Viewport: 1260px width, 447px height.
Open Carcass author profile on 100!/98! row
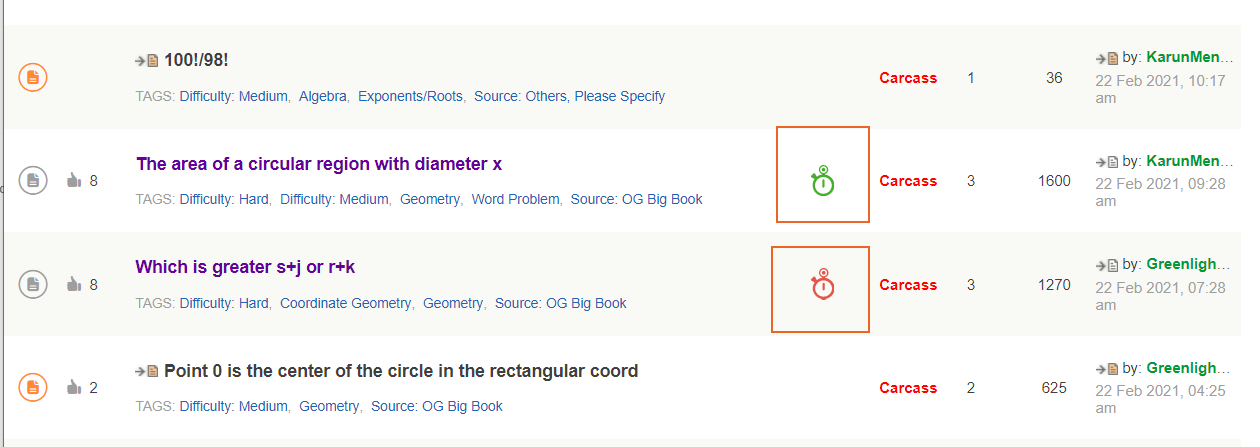click(x=908, y=78)
